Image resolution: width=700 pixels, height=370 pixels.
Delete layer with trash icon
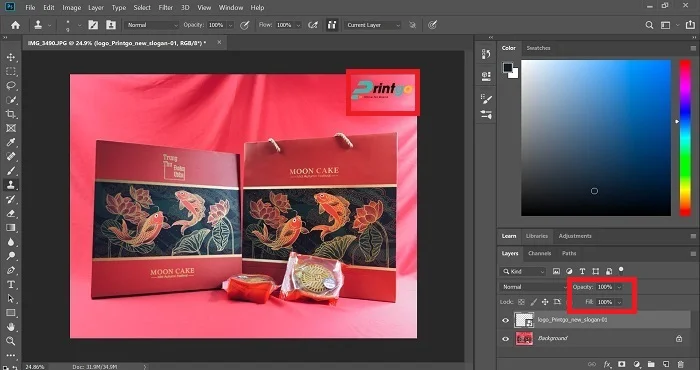point(680,364)
